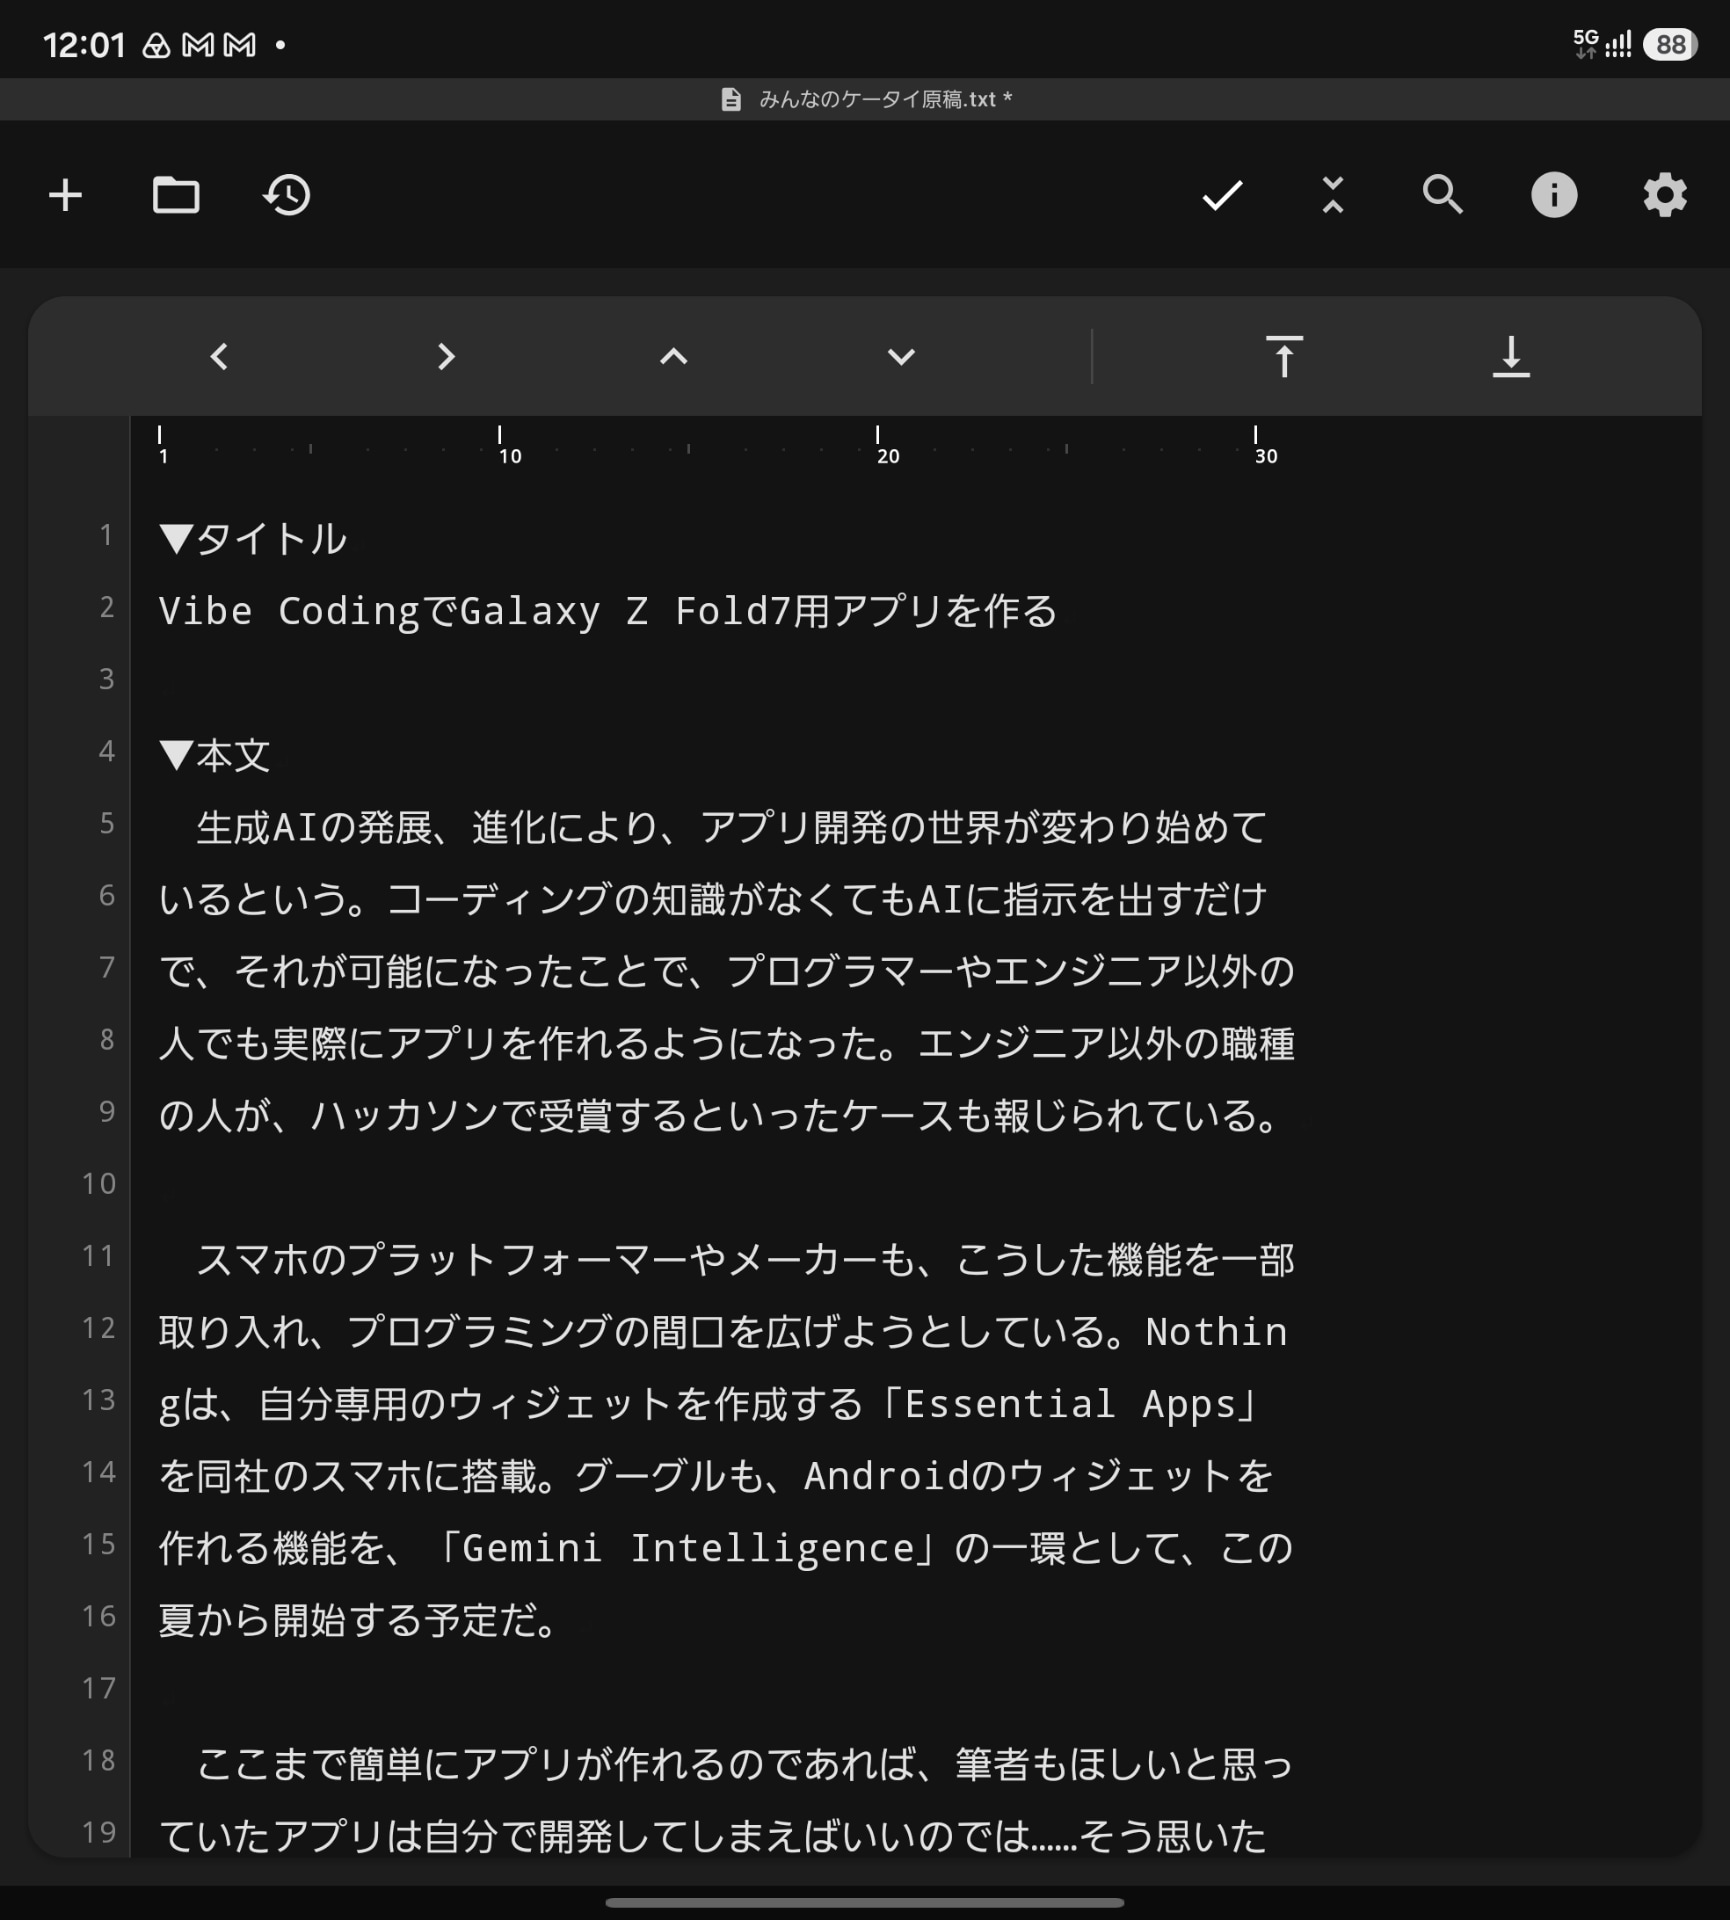Screen dimensions: 1730x1920
Task: Tap the word Nothin on line 12
Action: tap(1217, 1331)
